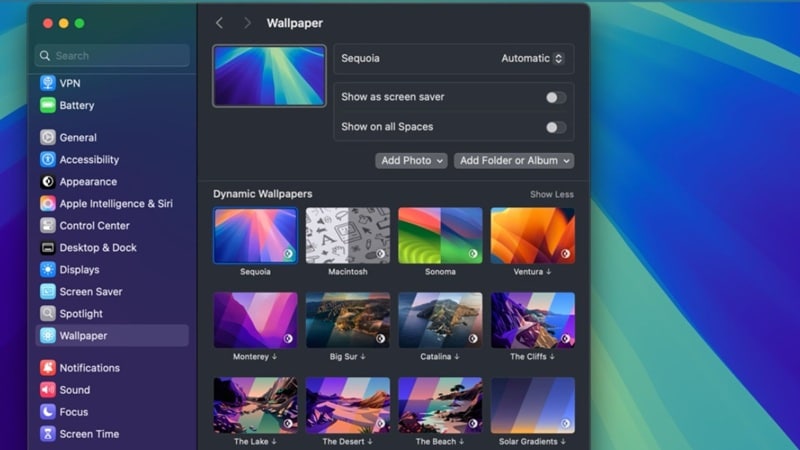Click the Battery icon in sidebar

[x=47, y=105]
